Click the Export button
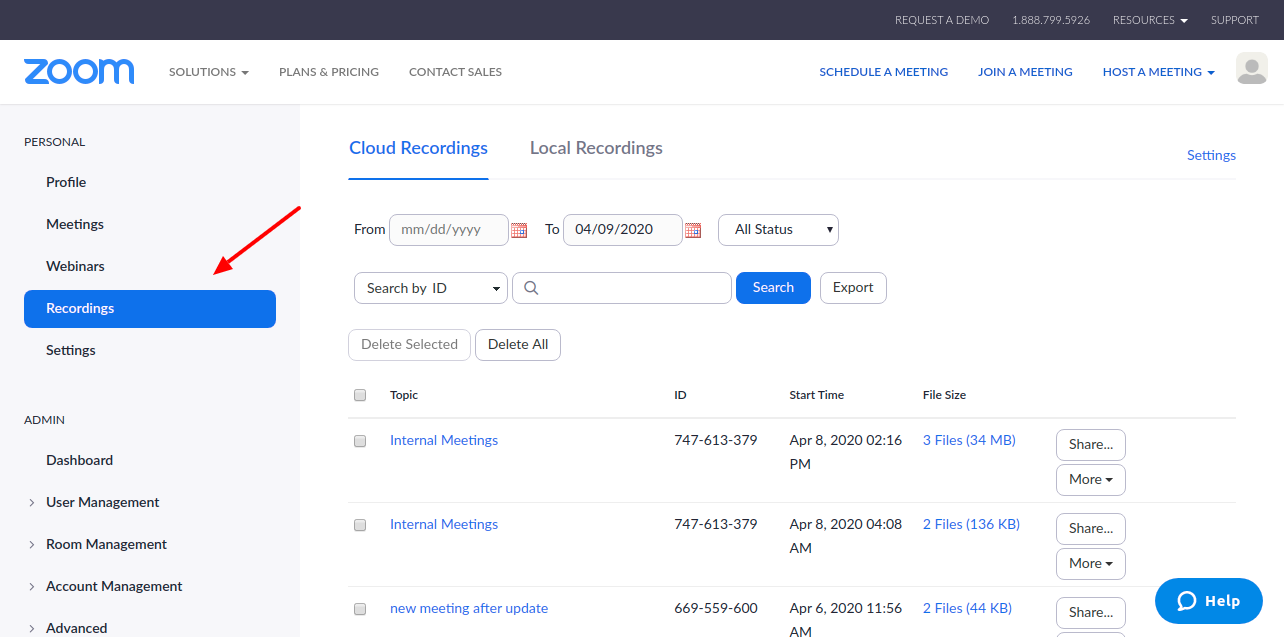This screenshot has width=1284, height=637. [x=853, y=288]
